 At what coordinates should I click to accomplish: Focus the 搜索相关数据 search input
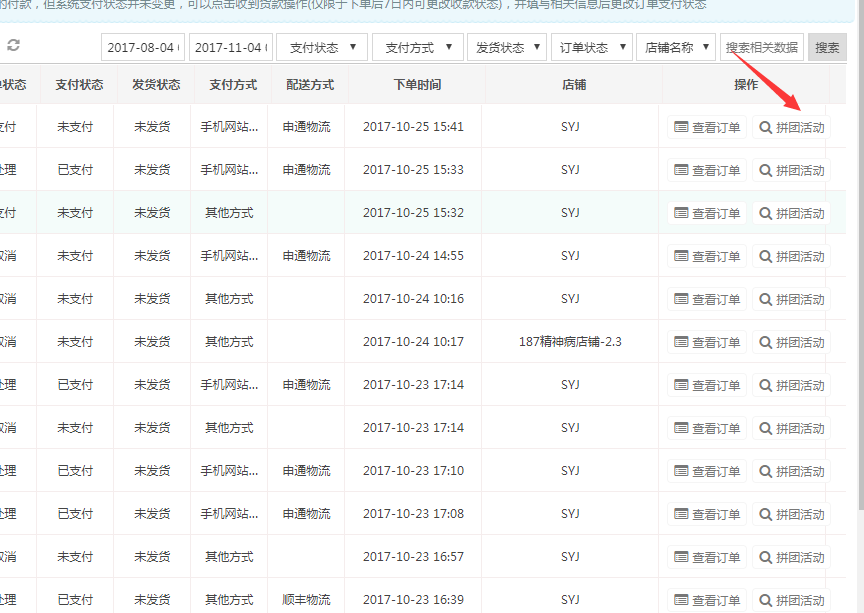pos(761,47)
